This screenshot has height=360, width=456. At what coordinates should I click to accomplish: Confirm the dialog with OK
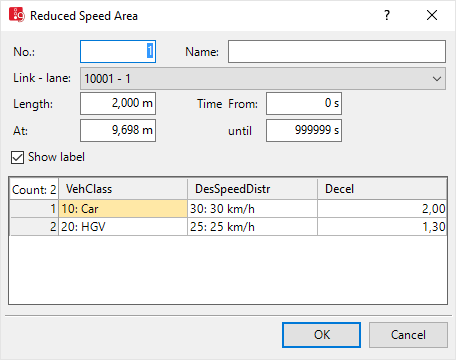(321, 335)
